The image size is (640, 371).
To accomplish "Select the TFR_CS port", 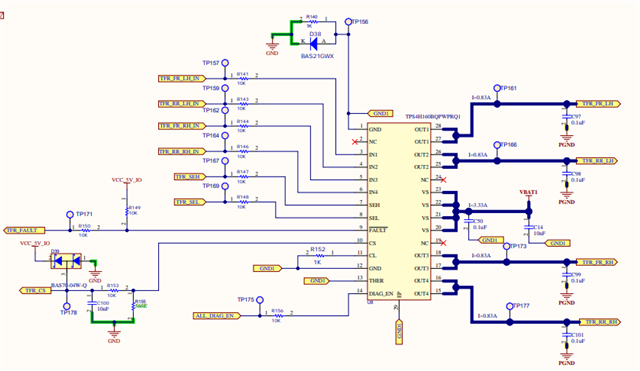I will pos(36,291).
